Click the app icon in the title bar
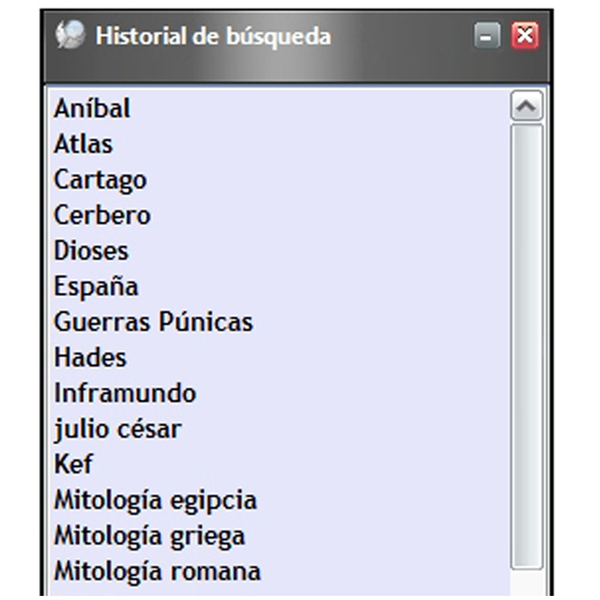The image size is (600, 600). tap(70, 35)
